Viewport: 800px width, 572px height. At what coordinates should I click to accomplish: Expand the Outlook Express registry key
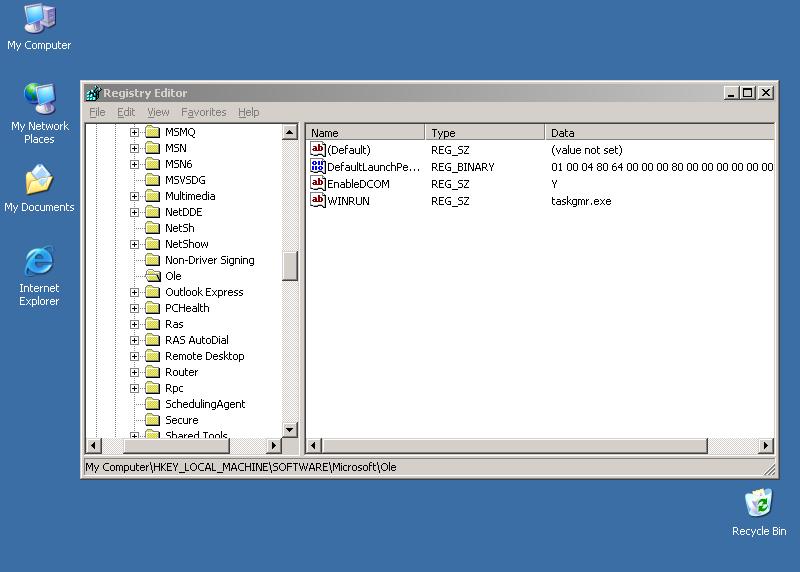point(134,292)
